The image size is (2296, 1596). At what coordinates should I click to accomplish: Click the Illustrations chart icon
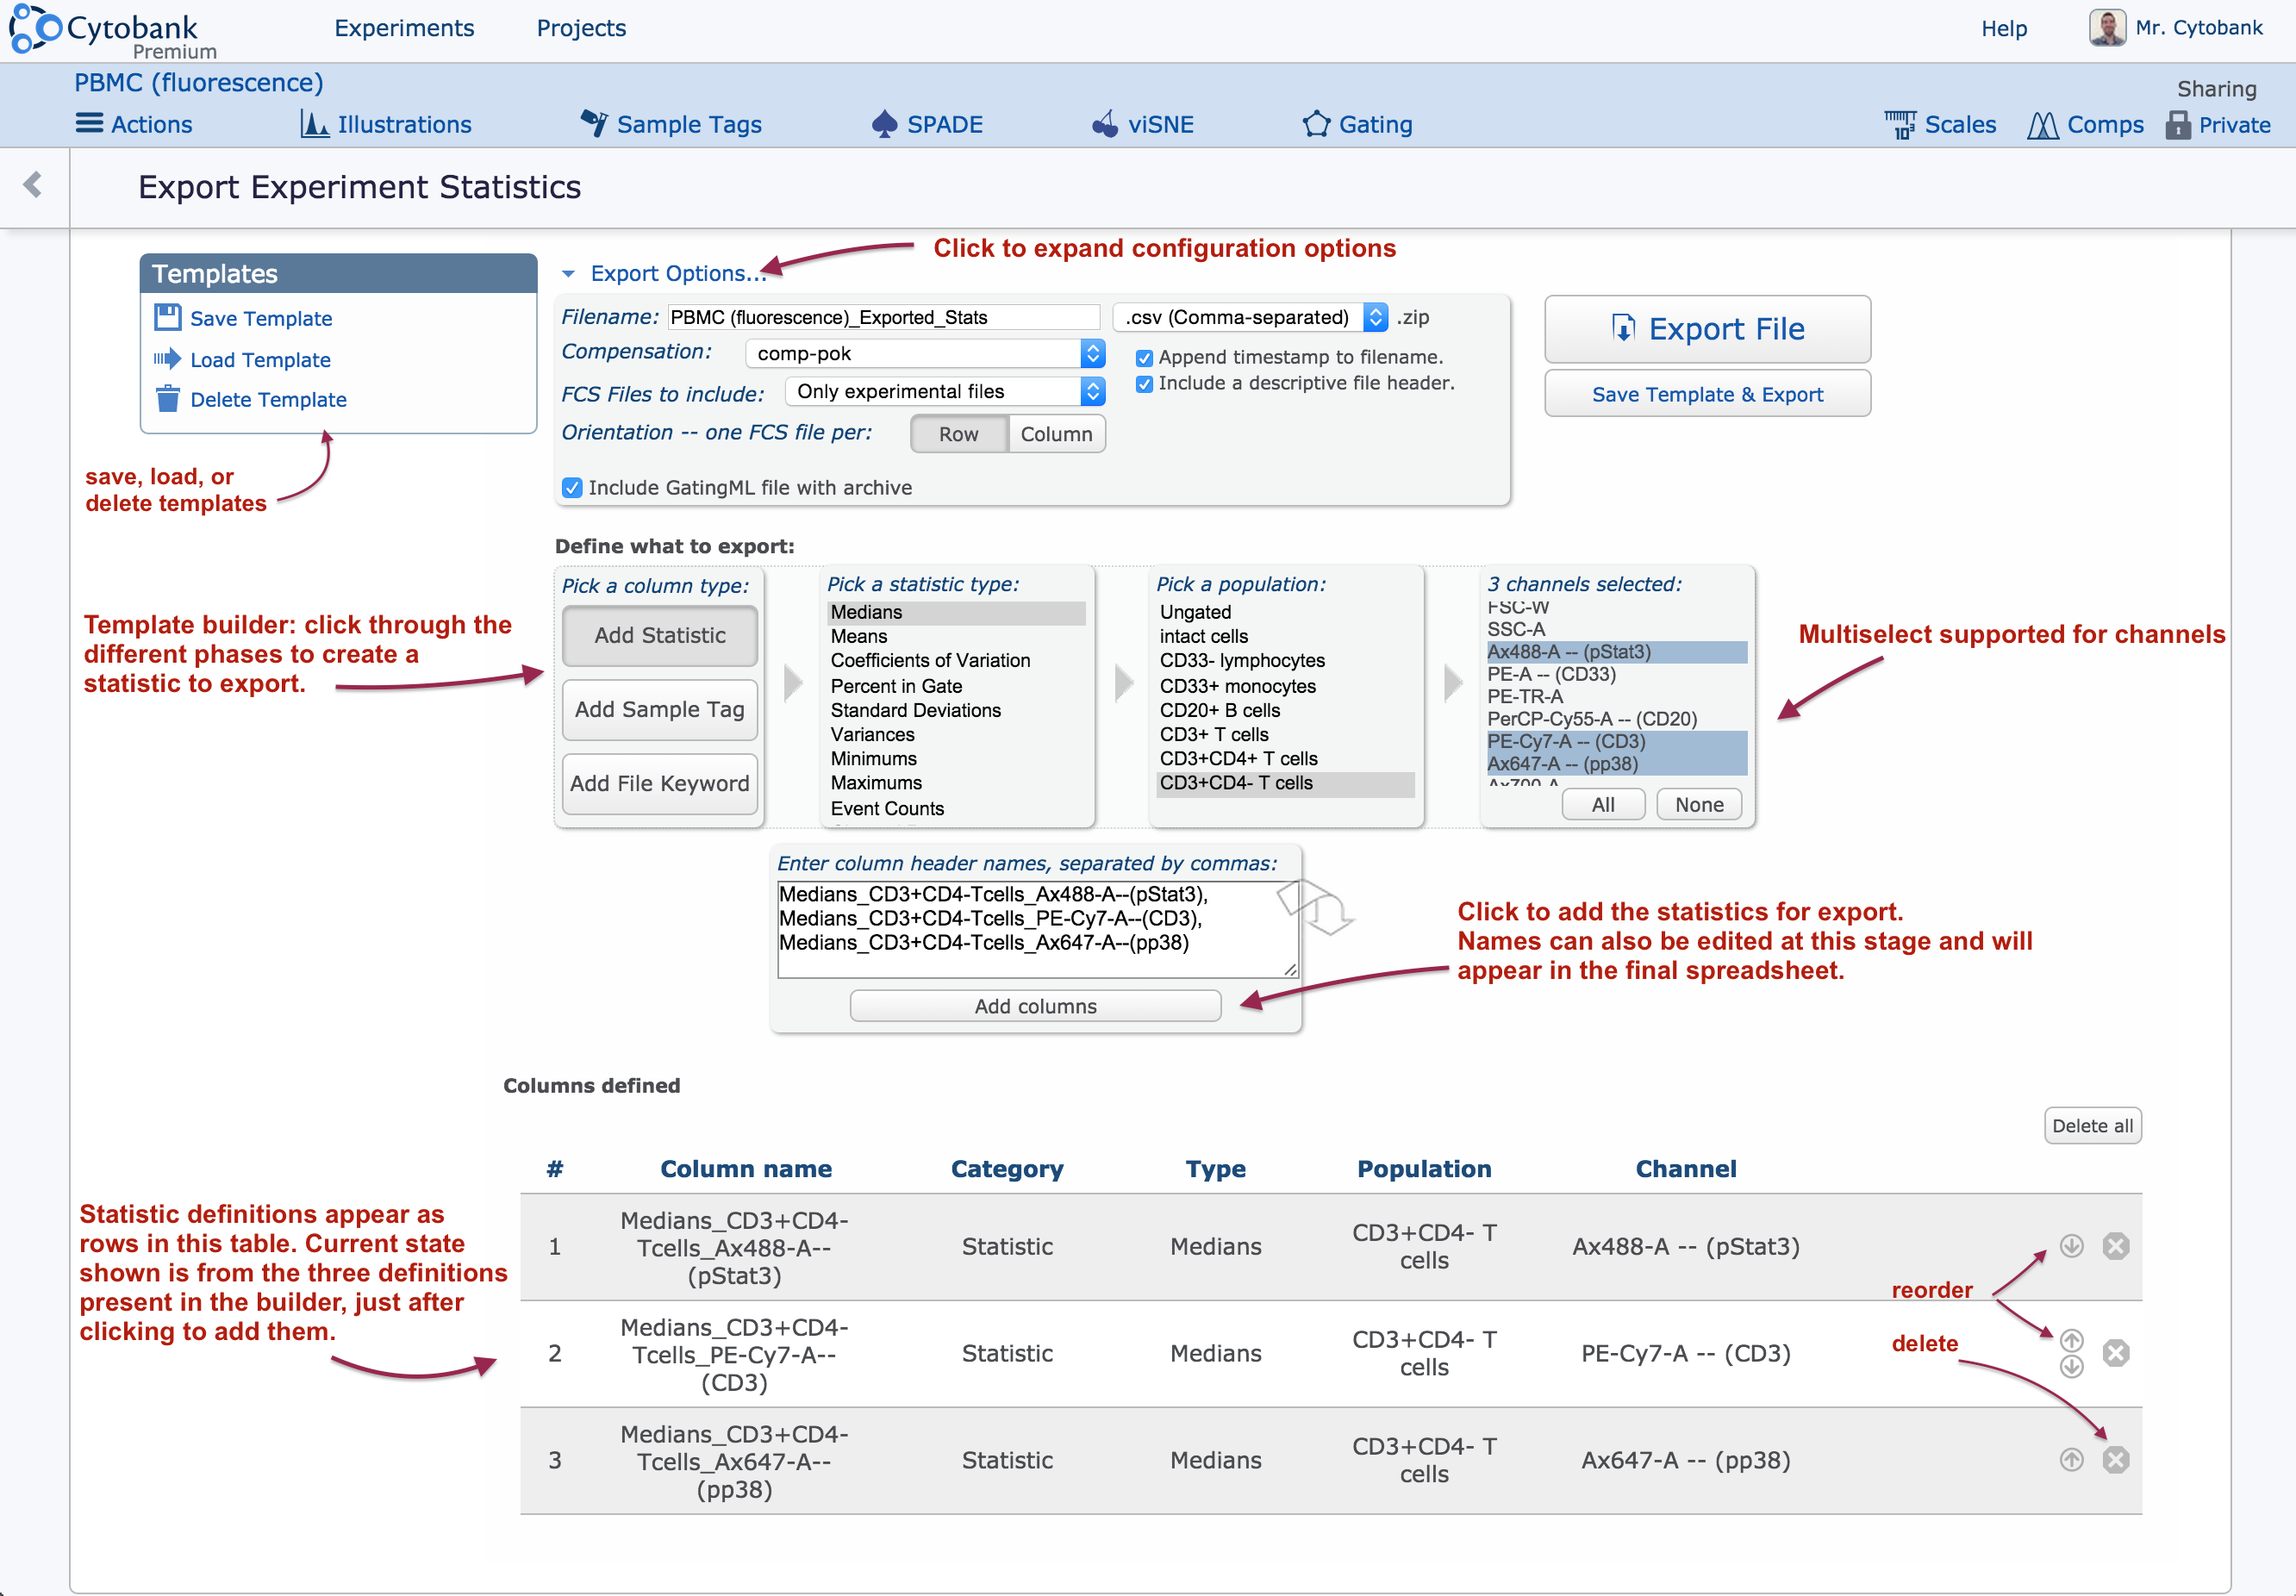pos(314,123)
